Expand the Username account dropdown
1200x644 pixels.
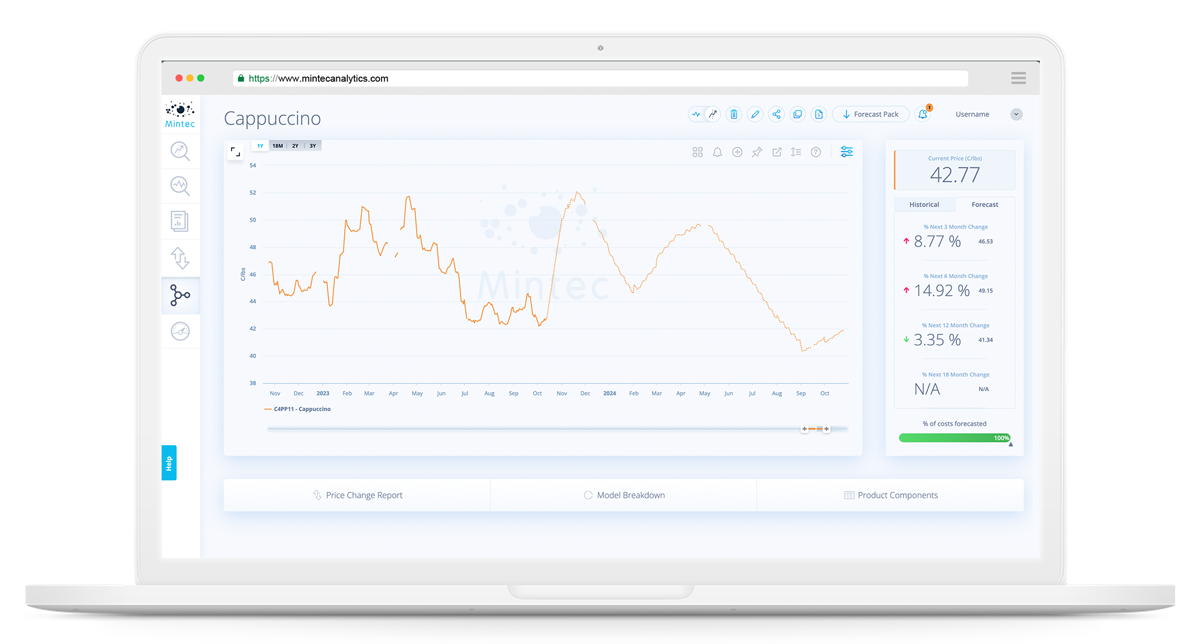972,114
